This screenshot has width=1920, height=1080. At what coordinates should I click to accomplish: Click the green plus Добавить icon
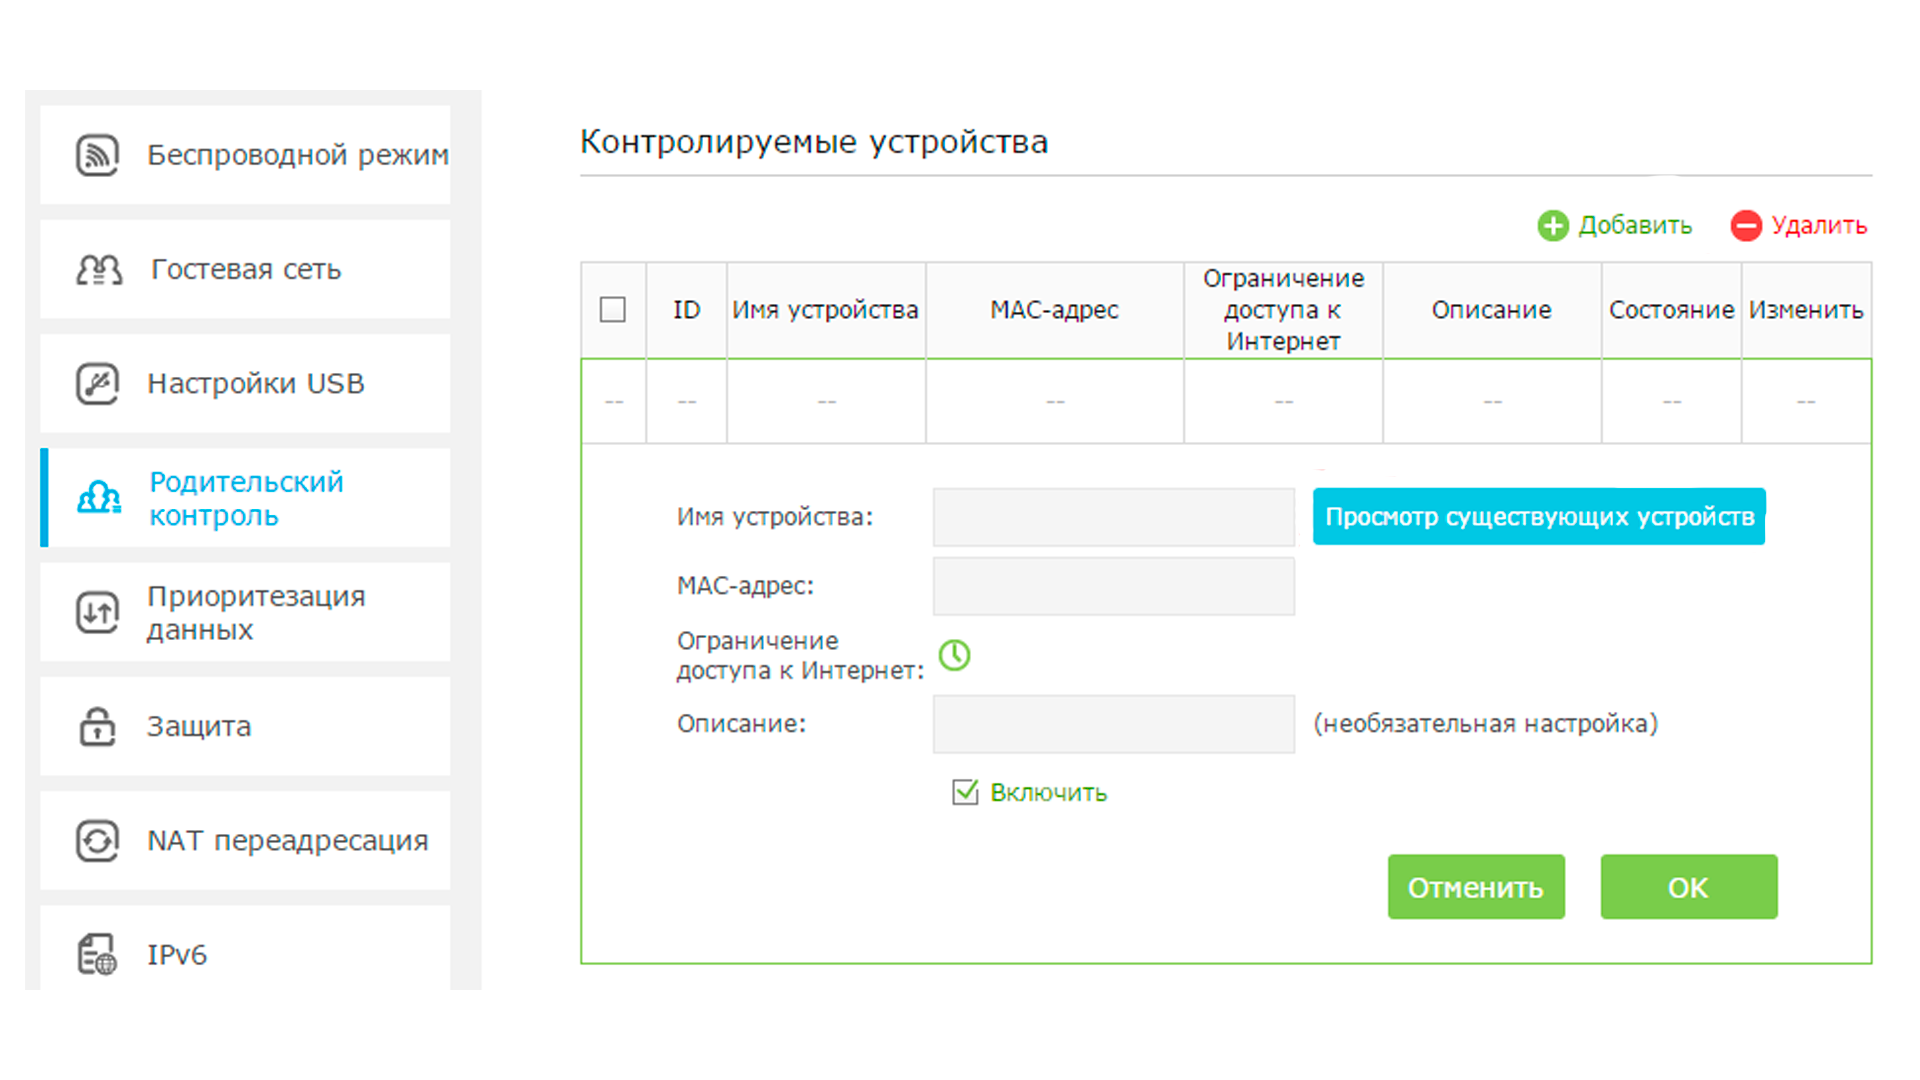[1552, 226]
